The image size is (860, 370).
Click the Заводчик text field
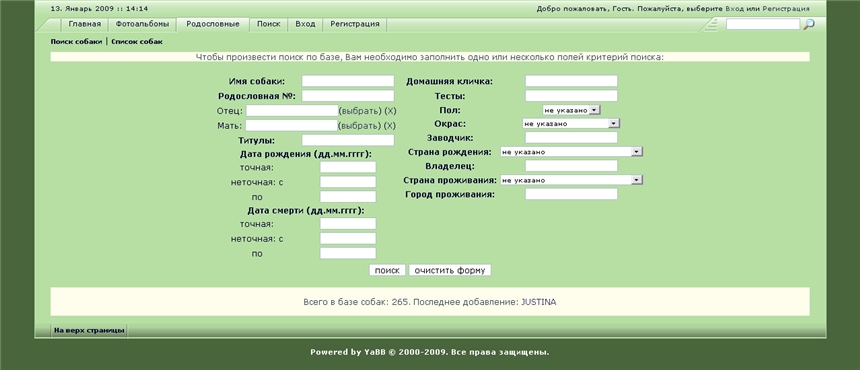(x=571, y=138)
